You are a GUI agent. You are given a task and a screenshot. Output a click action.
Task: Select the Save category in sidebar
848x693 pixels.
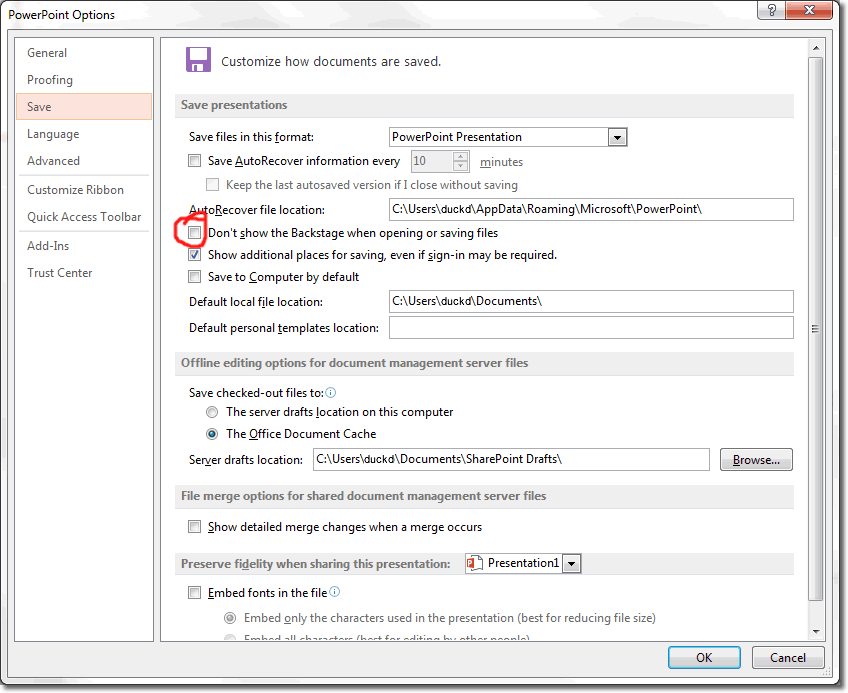click(x=84, y=107)
